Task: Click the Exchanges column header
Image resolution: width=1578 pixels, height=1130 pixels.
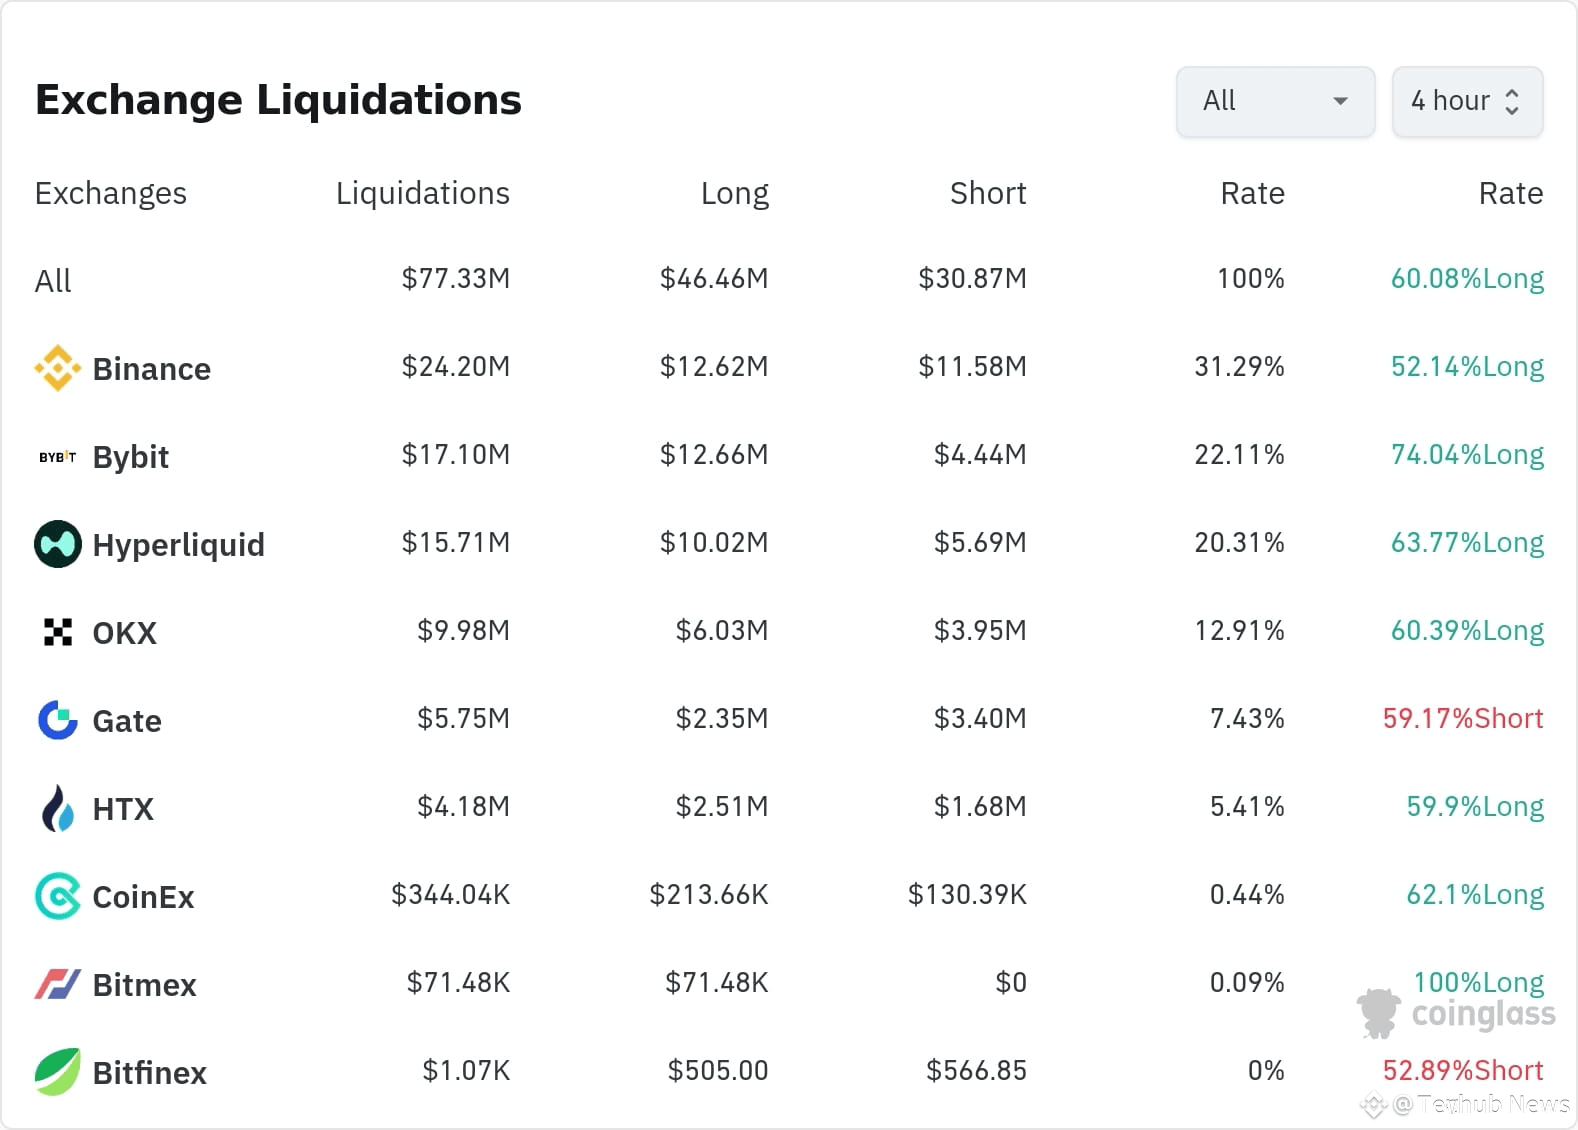Action: coord(111,193)
